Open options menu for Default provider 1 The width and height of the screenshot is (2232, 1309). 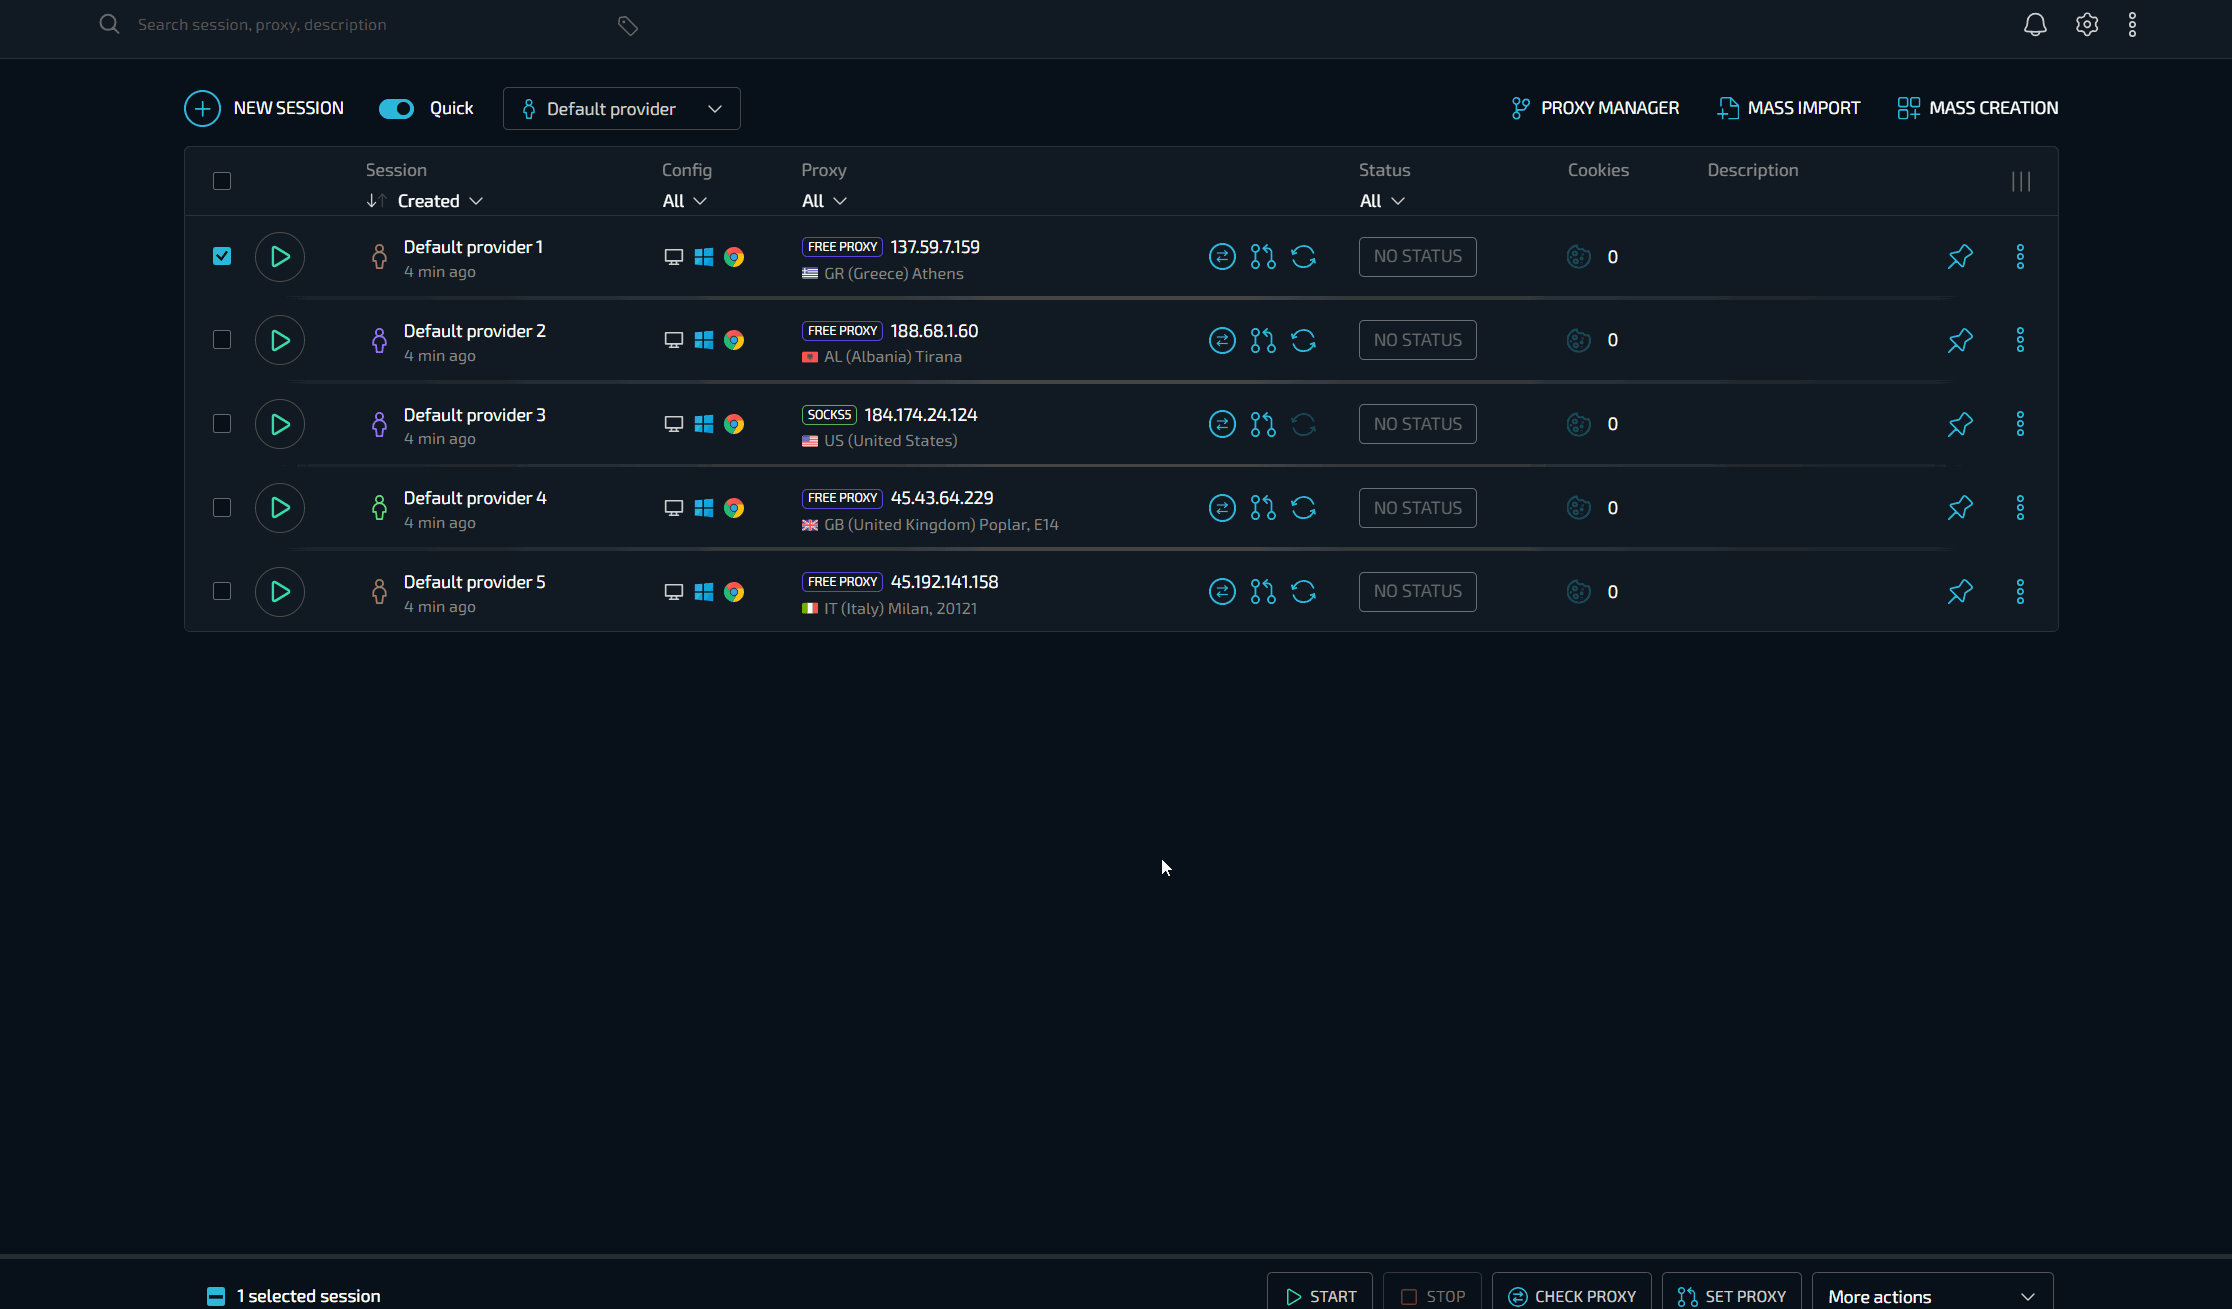(2020, 257)
